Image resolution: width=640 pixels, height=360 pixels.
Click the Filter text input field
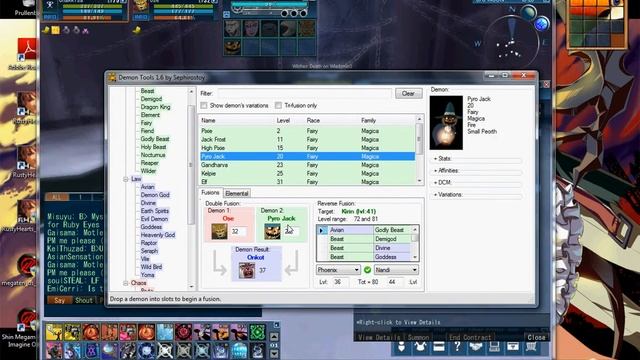click(x=304, y=93)
